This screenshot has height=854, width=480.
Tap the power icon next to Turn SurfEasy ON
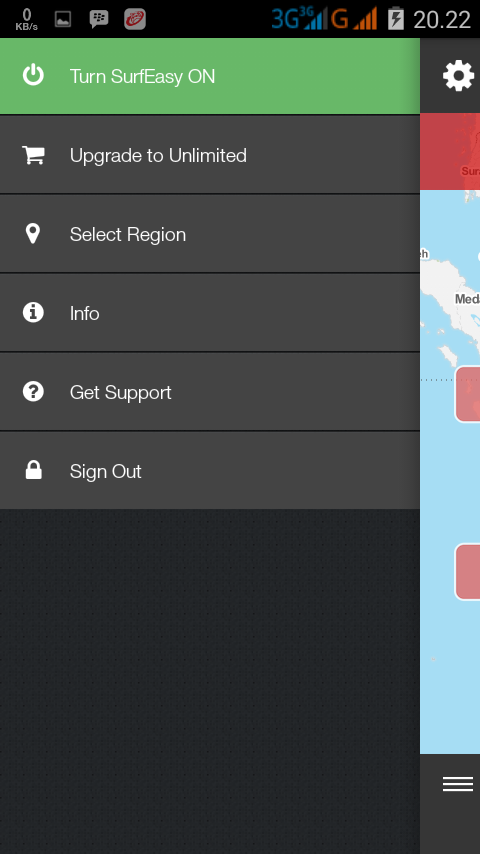click(x=33, y=75)
